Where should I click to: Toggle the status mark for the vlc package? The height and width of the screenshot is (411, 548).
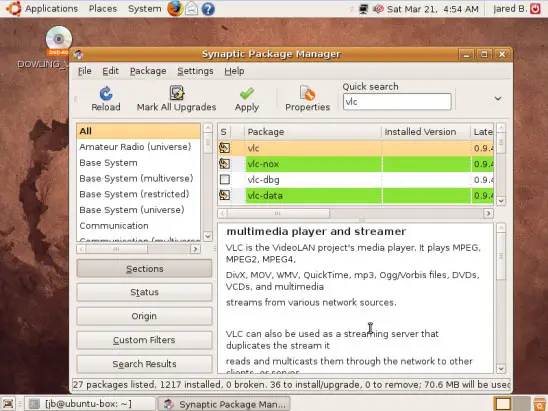point(225,148)
